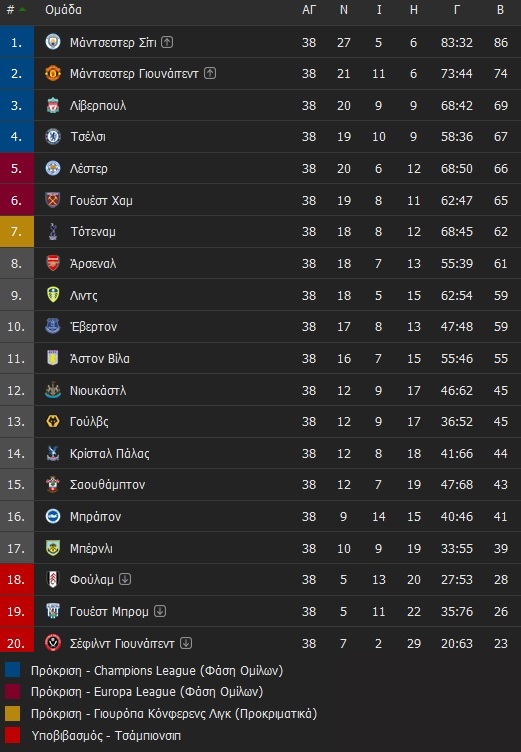Viewport: 521px width, 752px height.
Task: Click the Manchester City club crest
Action: coord(53,42)
